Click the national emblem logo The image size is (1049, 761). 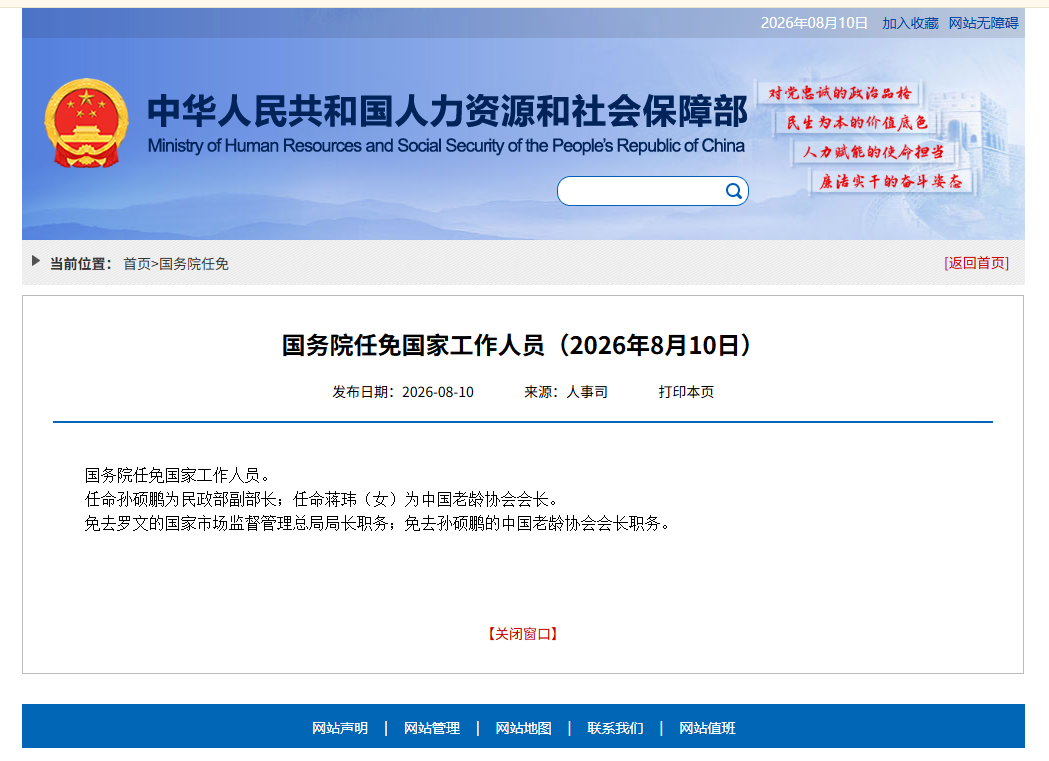coord(86,123)
